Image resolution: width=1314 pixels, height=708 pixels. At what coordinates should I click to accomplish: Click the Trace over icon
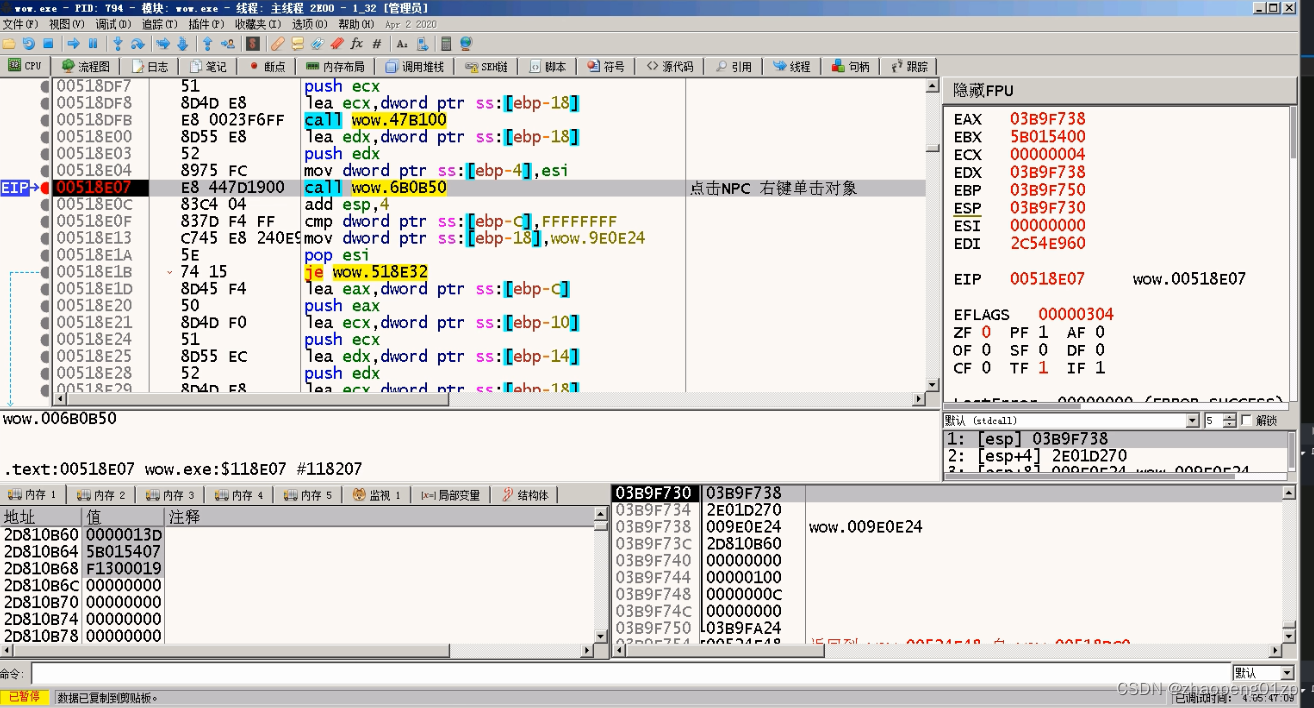point(182,44)
